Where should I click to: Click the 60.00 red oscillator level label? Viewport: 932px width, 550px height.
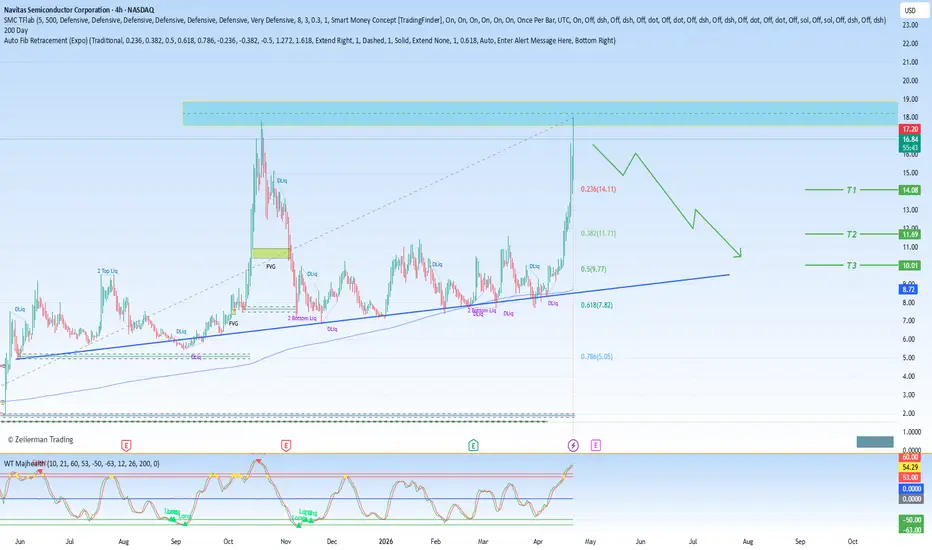910,457
